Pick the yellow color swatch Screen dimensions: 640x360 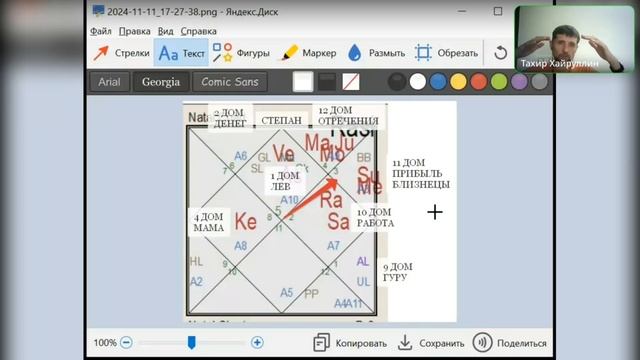pyautogui.click(x=458, y=82)
